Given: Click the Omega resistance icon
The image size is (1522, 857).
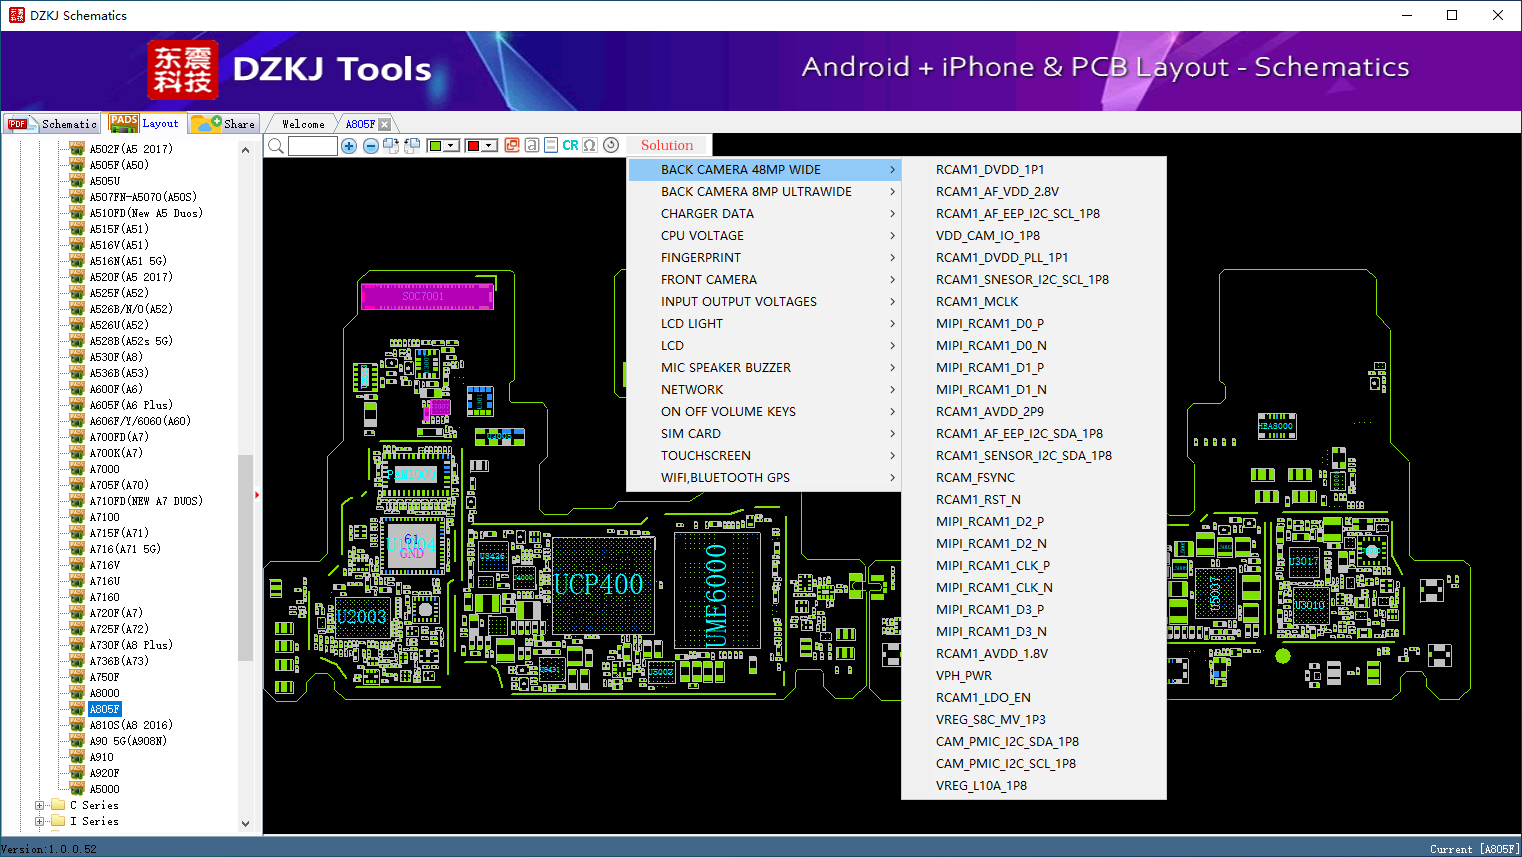Looking at the screenshot, I should click(x=590, y=145).
